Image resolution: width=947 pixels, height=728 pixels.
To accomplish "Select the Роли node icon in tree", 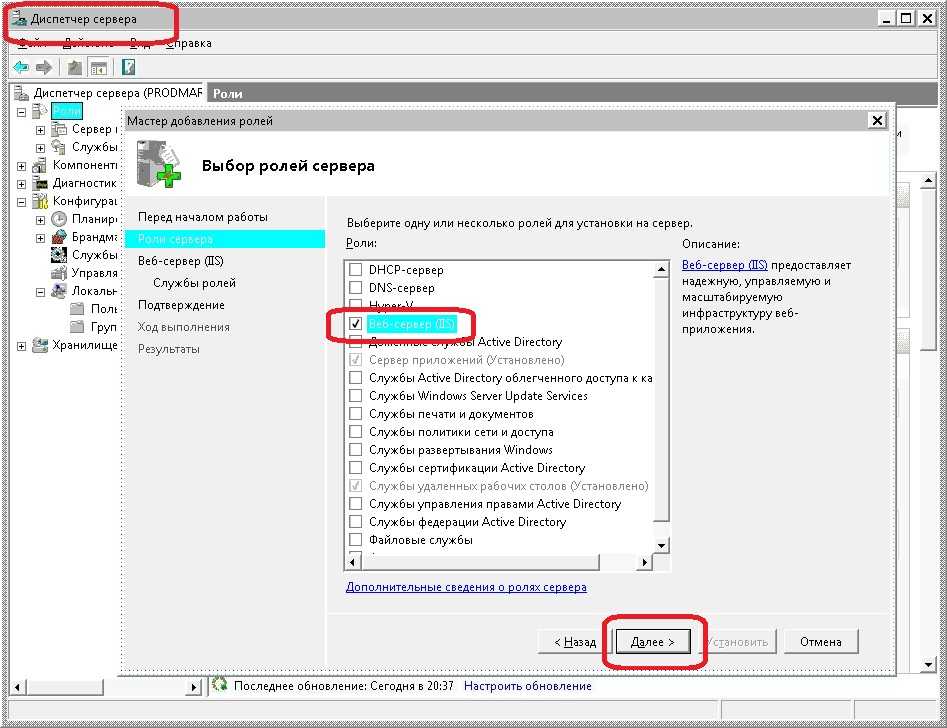I will click(40, 111).
